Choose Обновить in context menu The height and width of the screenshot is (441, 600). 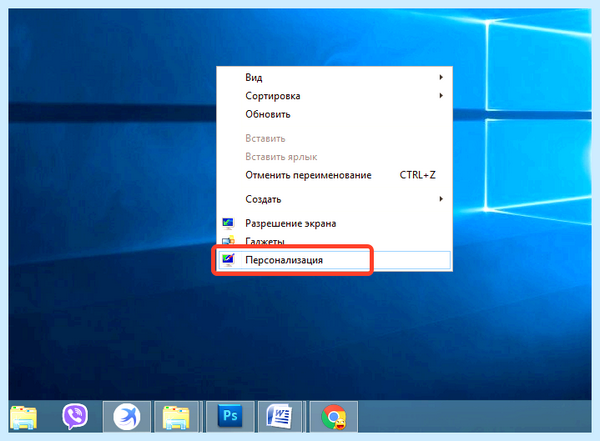pos(334,114)
